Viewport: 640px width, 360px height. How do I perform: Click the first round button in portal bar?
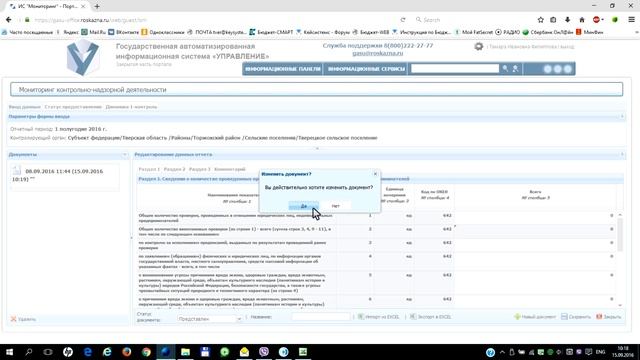click(548, 69)
